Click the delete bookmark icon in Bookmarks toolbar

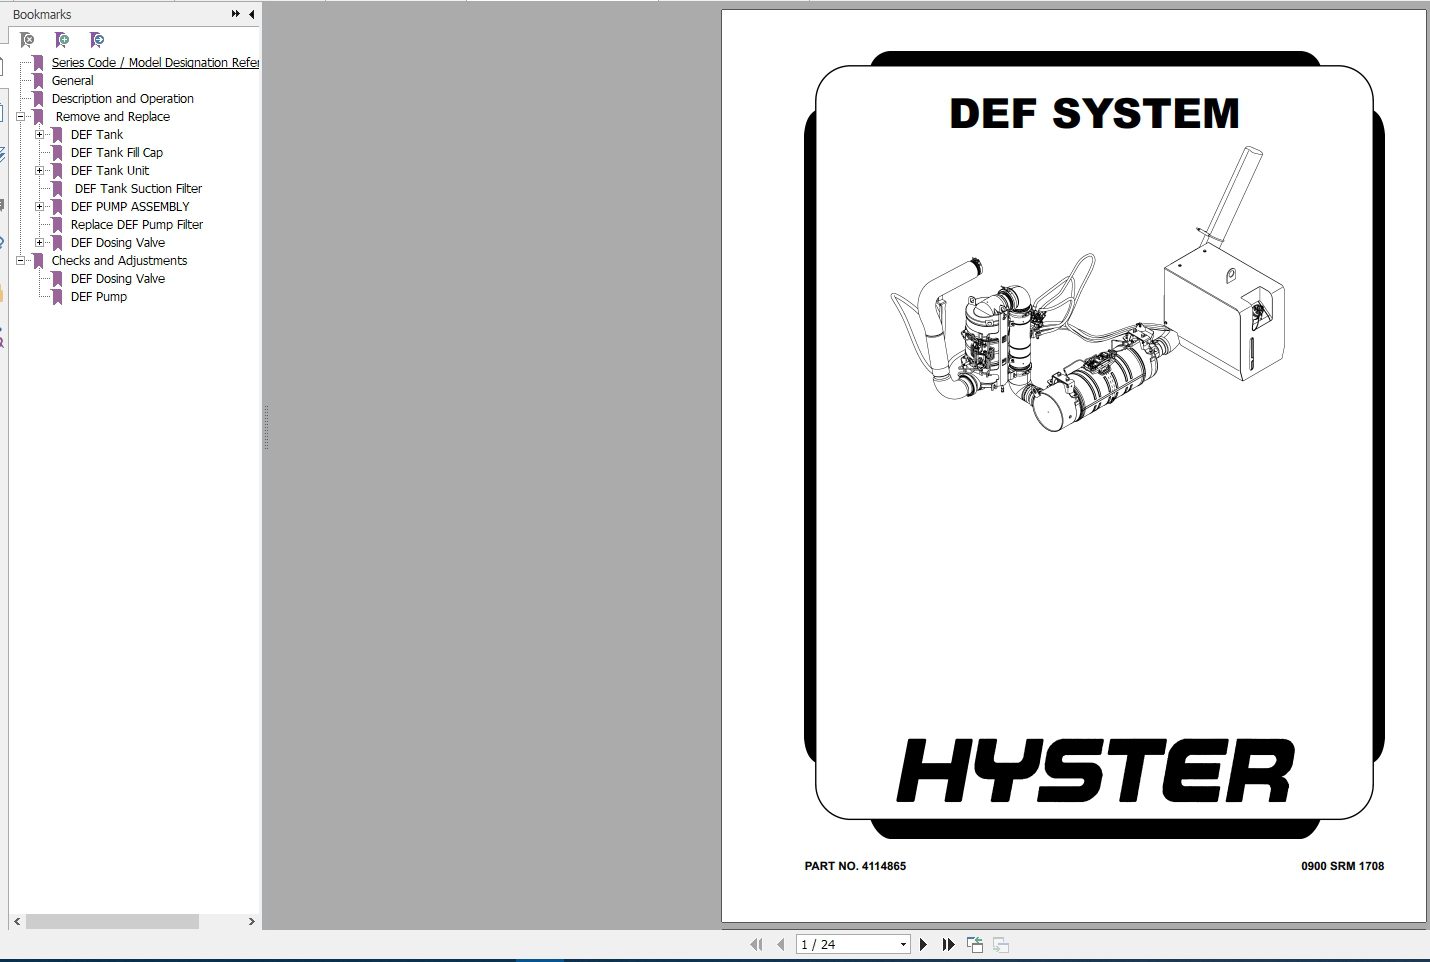(x=27, y=40)
